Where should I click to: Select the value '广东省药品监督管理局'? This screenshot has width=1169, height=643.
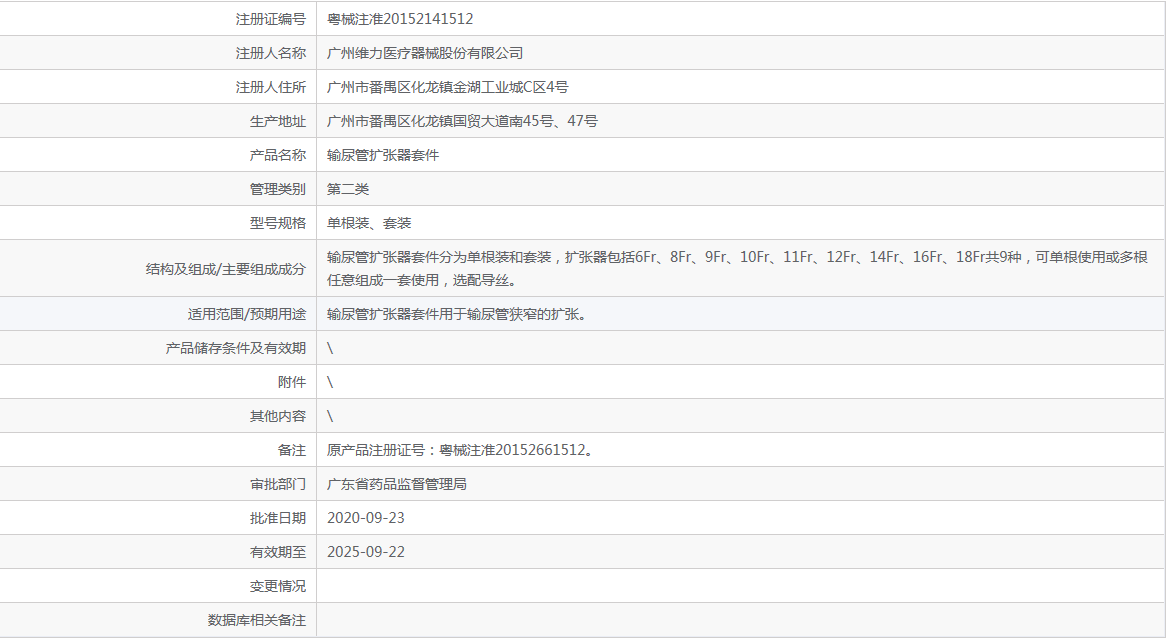pyautogui.click(x=397, y=484)
